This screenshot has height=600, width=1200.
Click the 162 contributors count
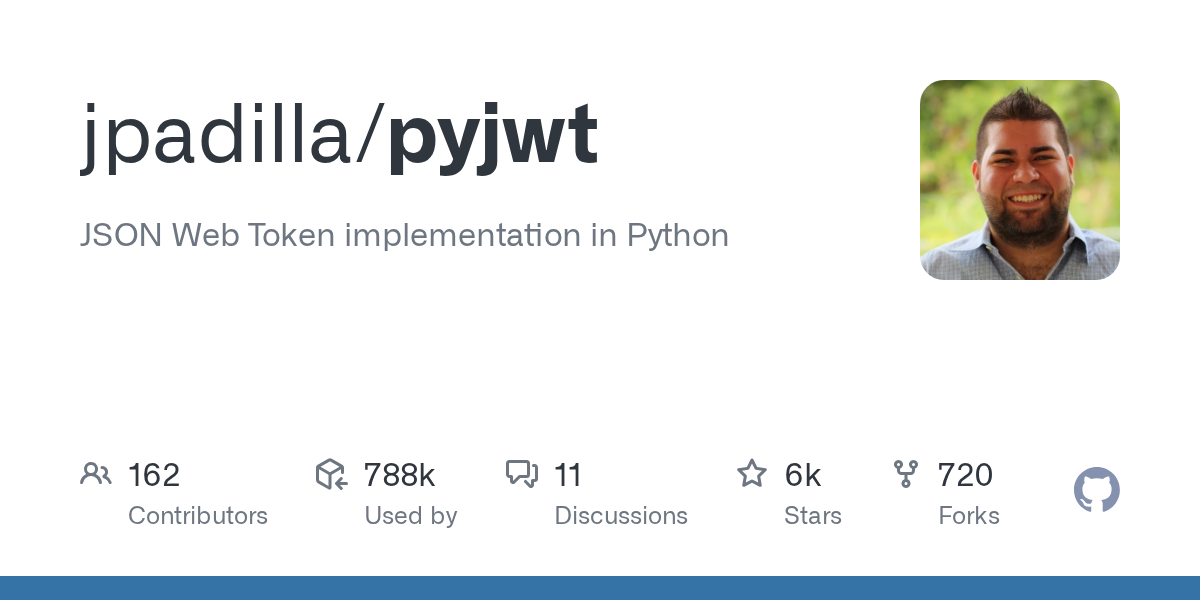pyautogui.click(x=154, y=475)
